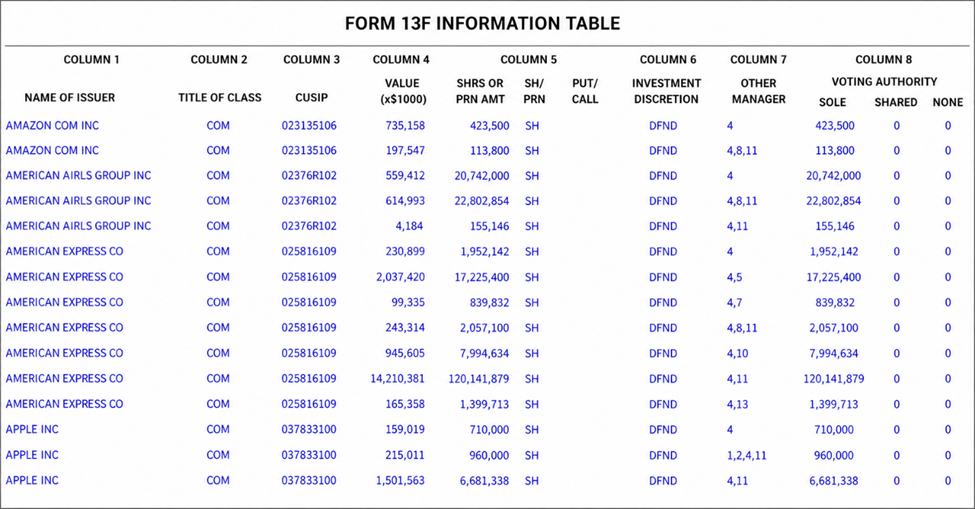The image size is (975, 509).
Task: Click the other manager value 4,13
Action: click(x=737, y=405)
